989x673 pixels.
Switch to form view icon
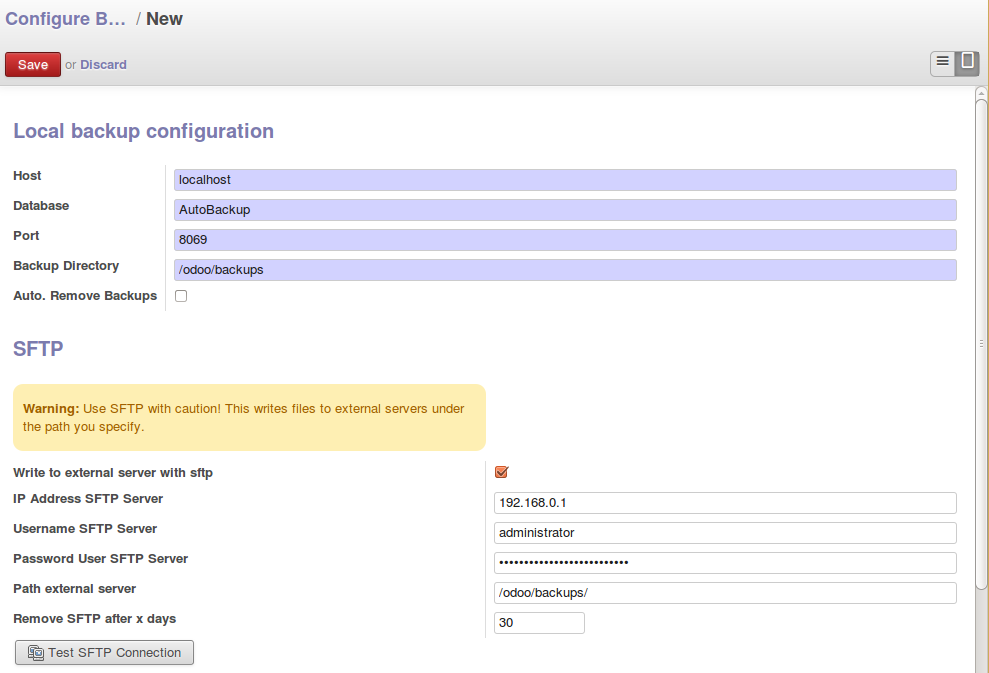click(967, 63)
